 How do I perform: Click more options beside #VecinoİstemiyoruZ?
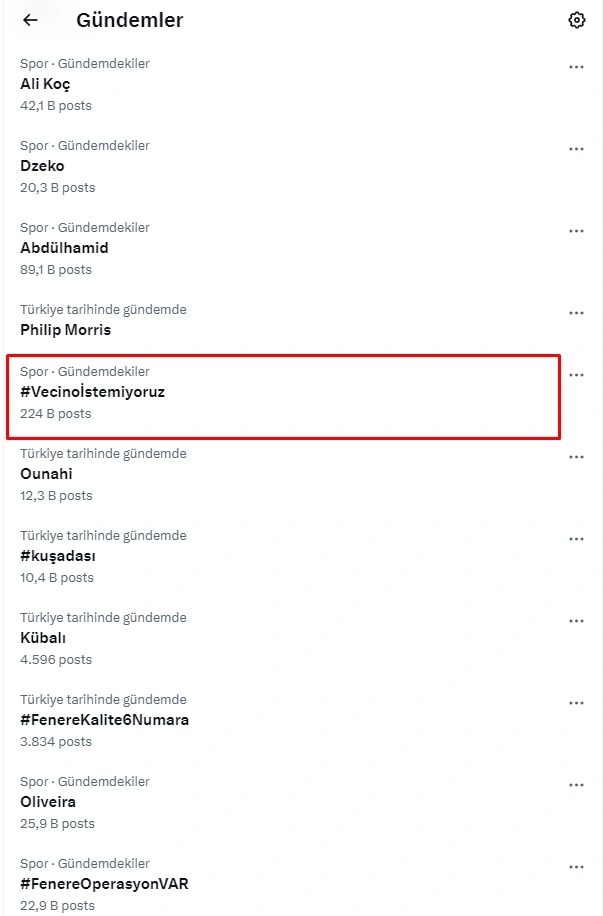[576, 375]
